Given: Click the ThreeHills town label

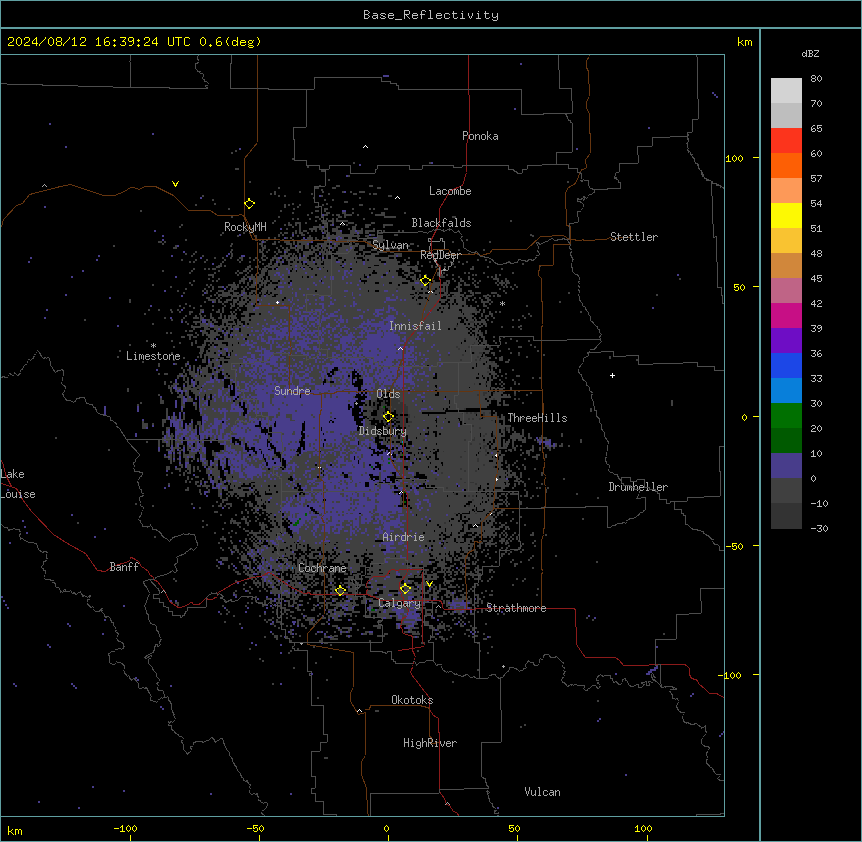Looking at the screenshot, I should pyautogui.click(x=538, y=418).
